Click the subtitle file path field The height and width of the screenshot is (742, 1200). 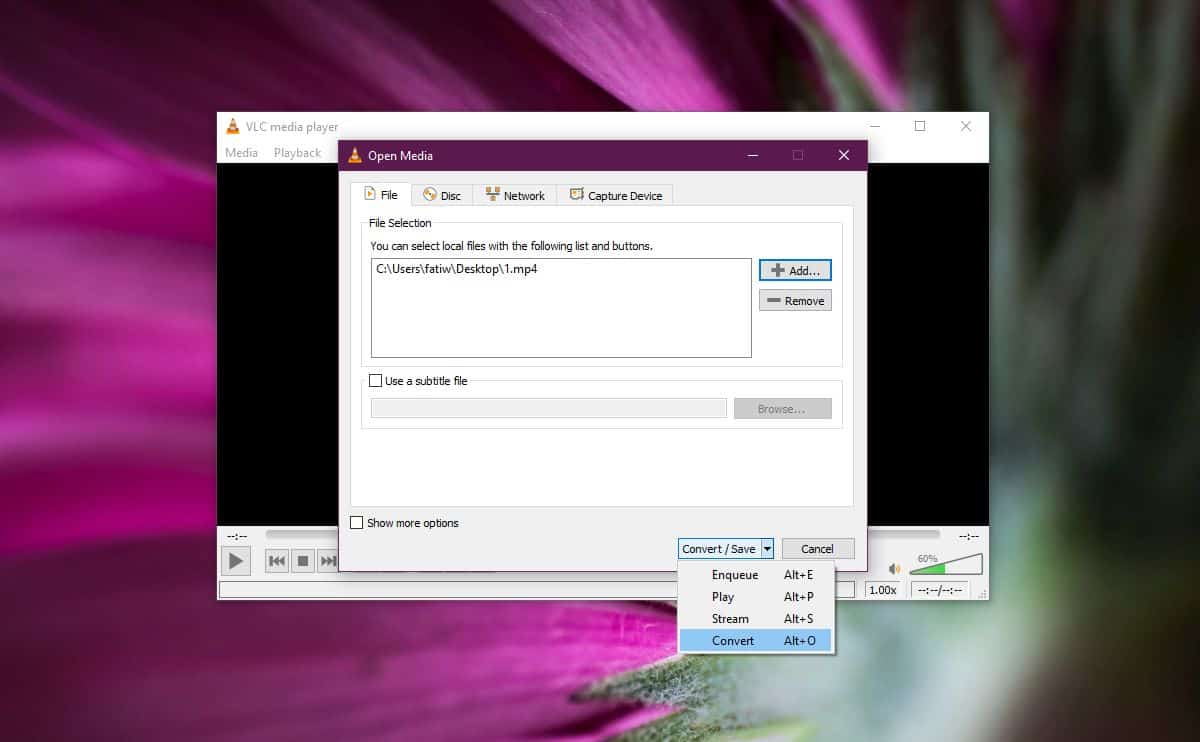click(x=549, y=408)
